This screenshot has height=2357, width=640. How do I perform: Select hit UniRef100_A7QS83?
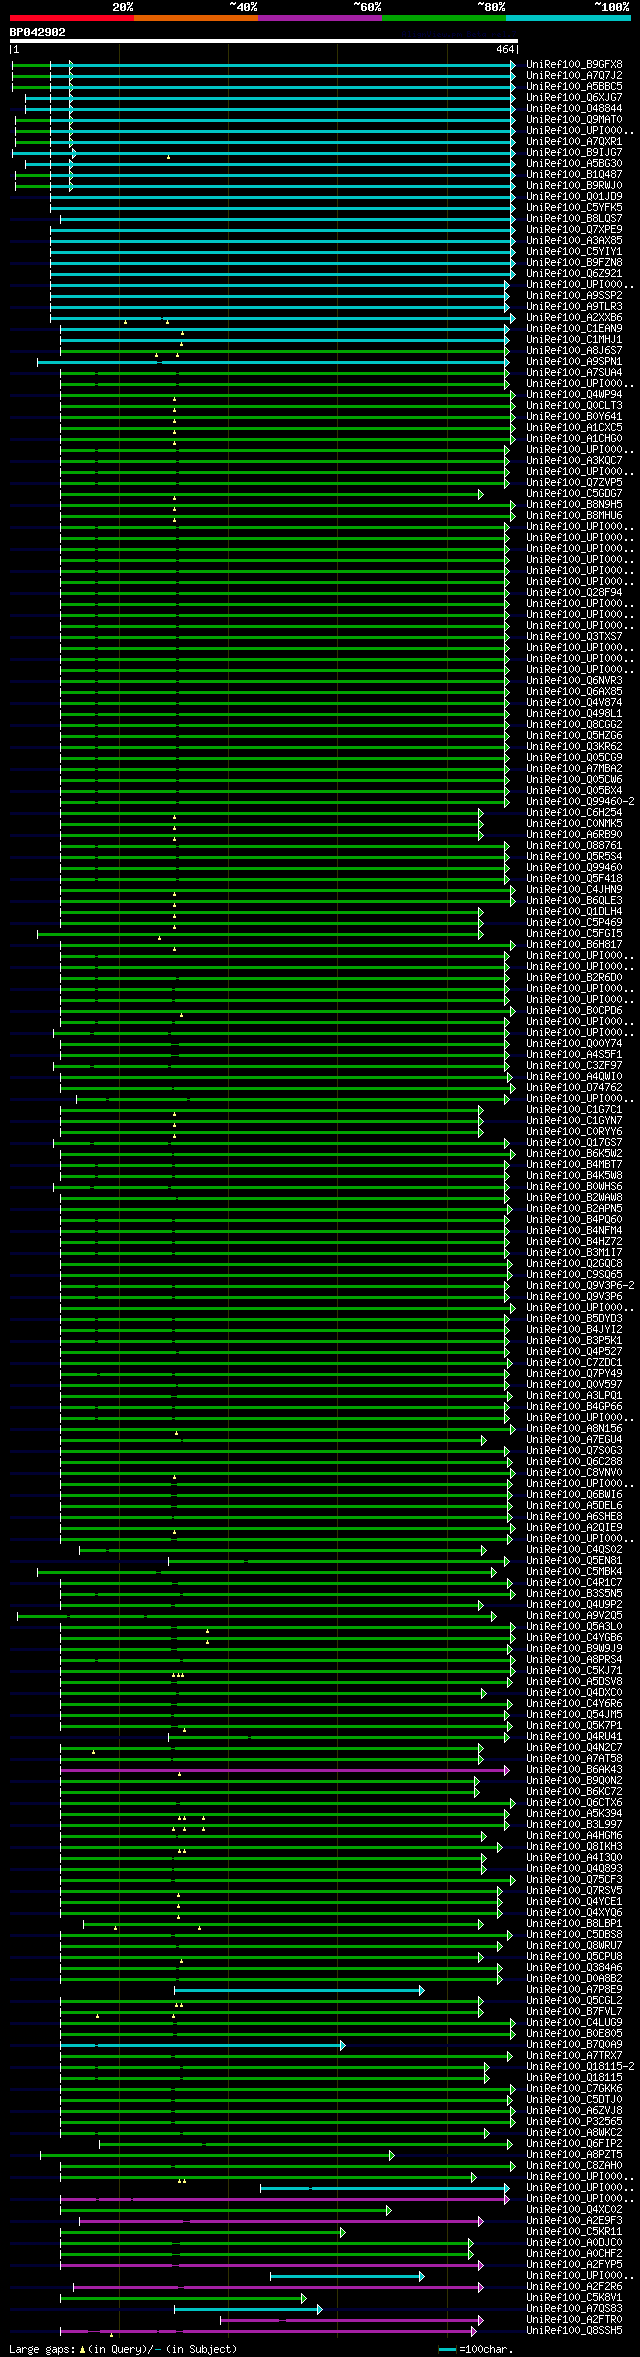pyautogui.click(x=574, y=2308)
